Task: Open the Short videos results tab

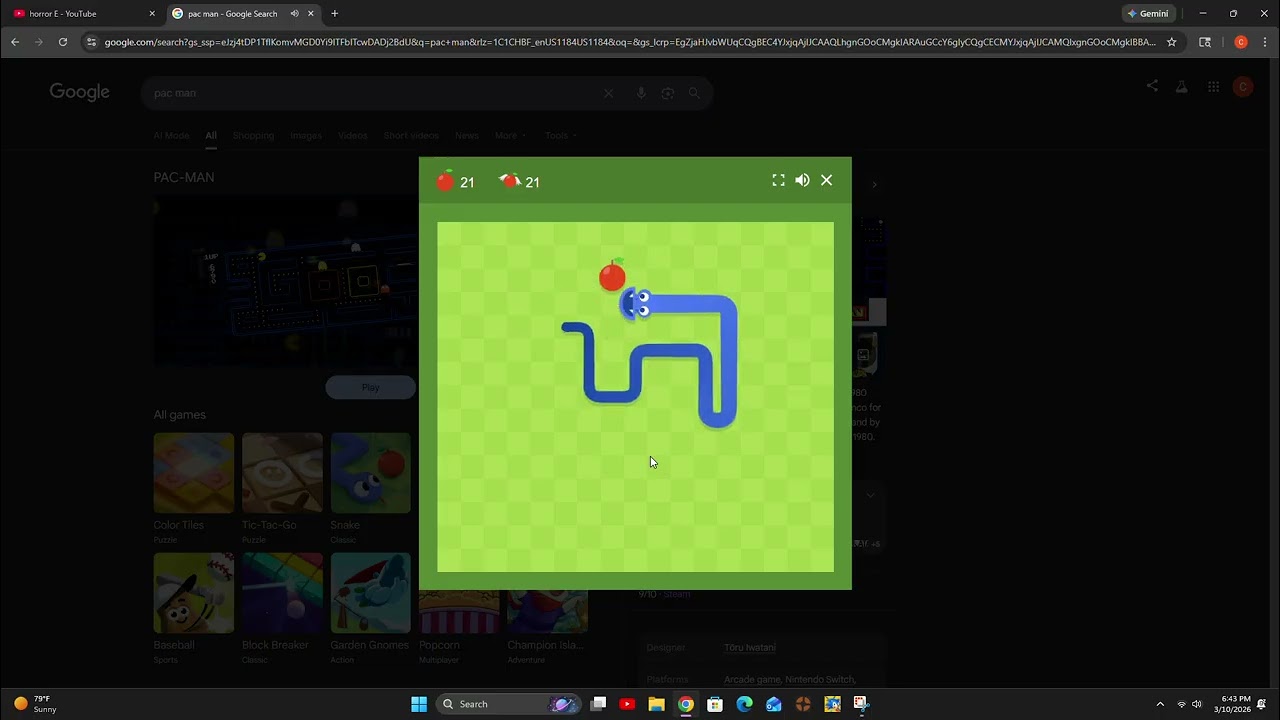Action: click(411, 135)
